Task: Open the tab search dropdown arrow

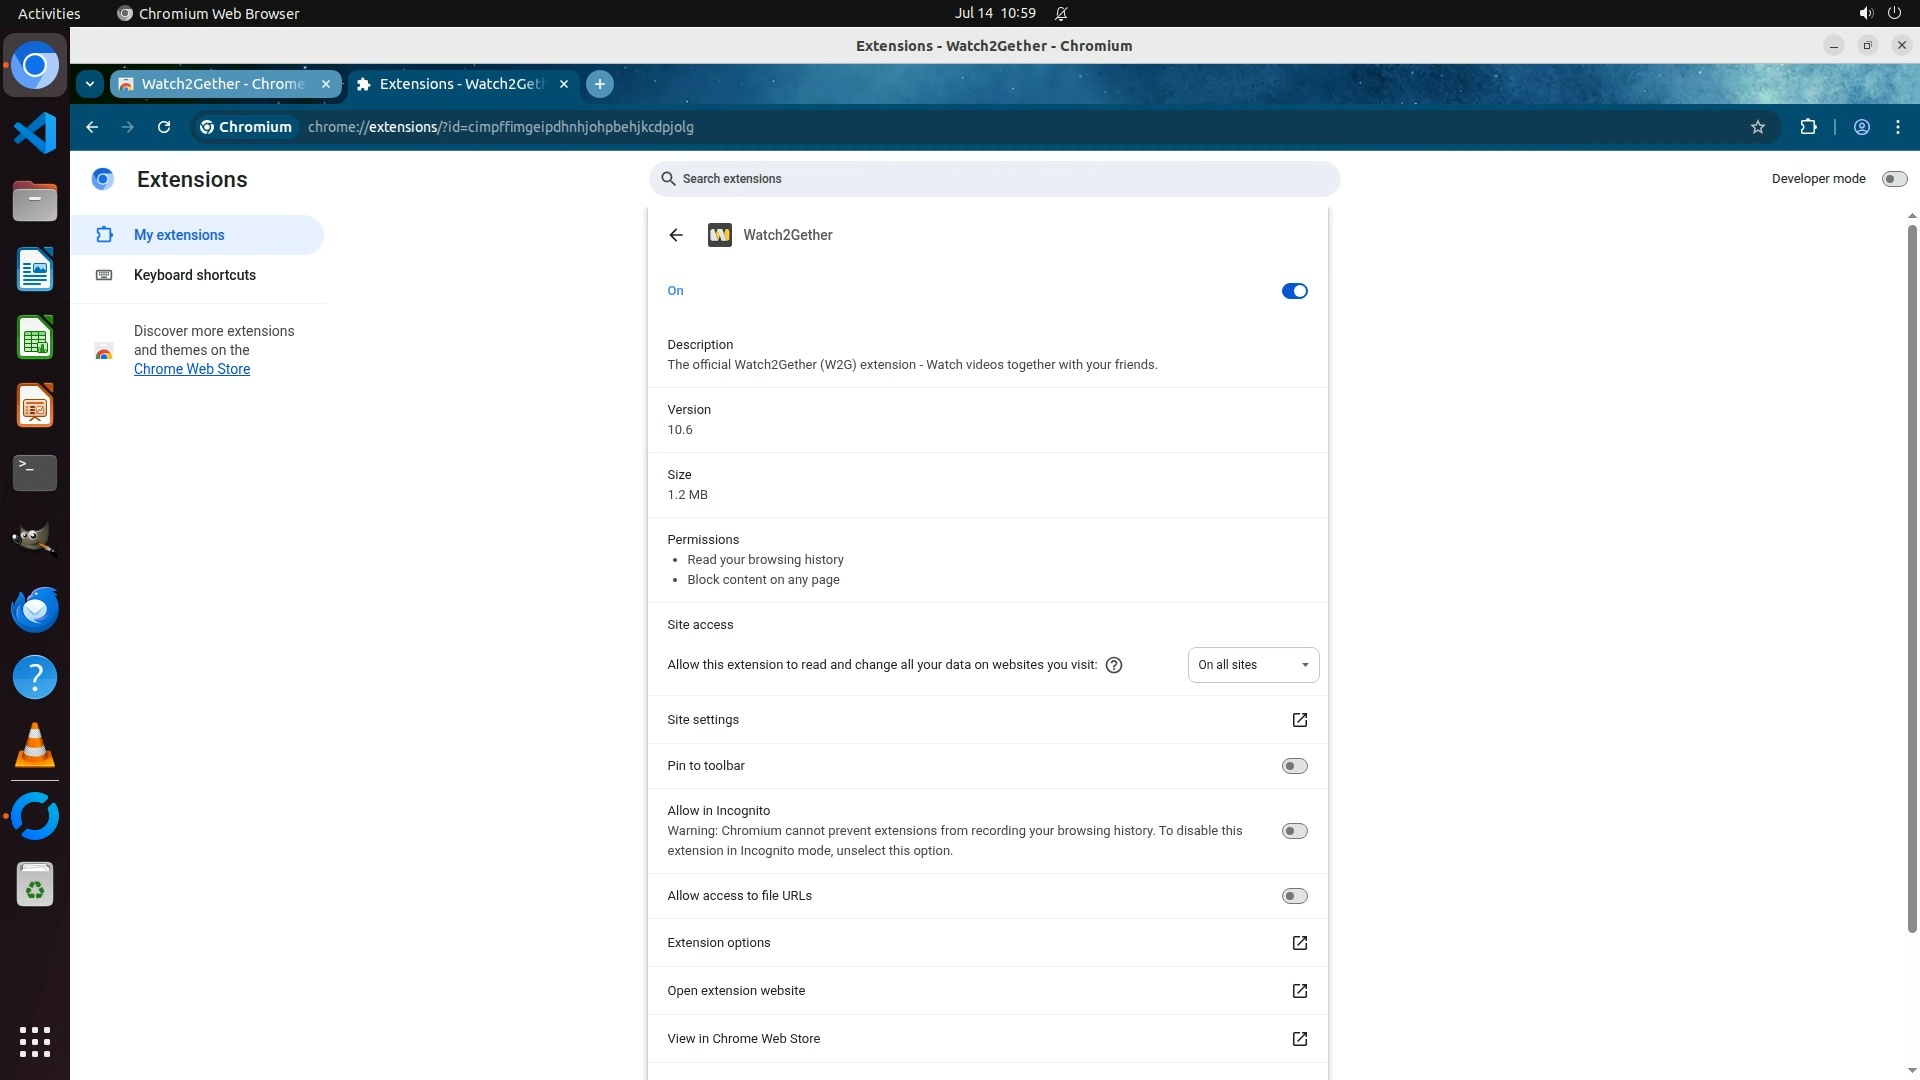Action: pyautogui.click(x=90, y=84)
